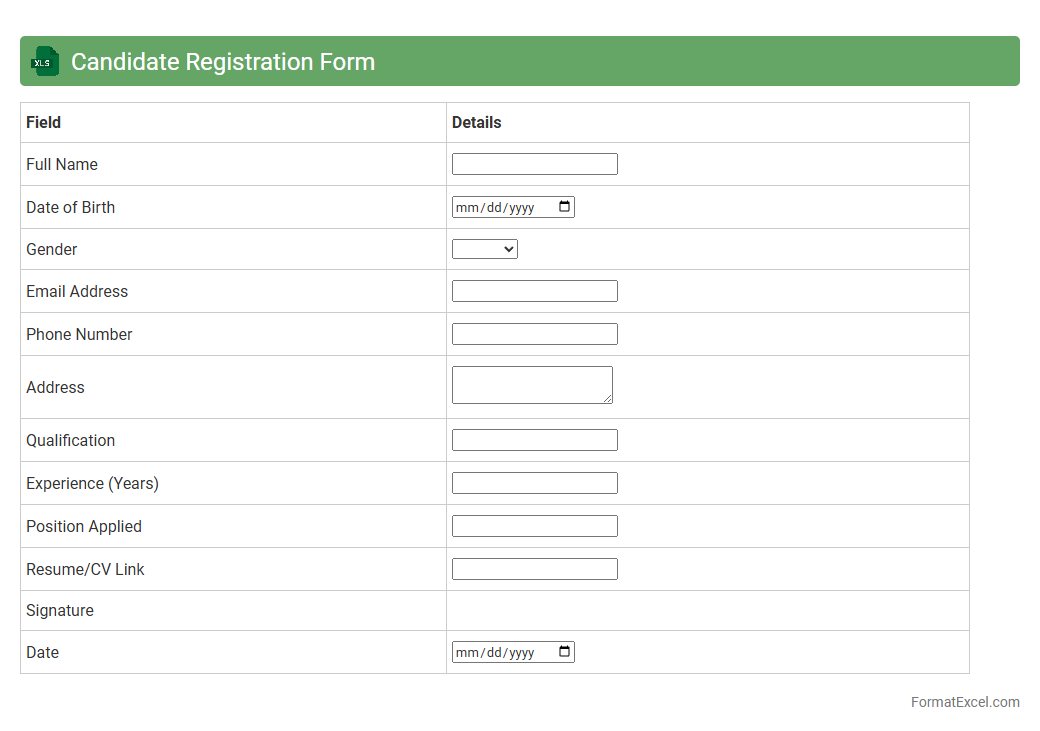
Task: Grab the Address textarea resize handle
Action: [608, 399]
